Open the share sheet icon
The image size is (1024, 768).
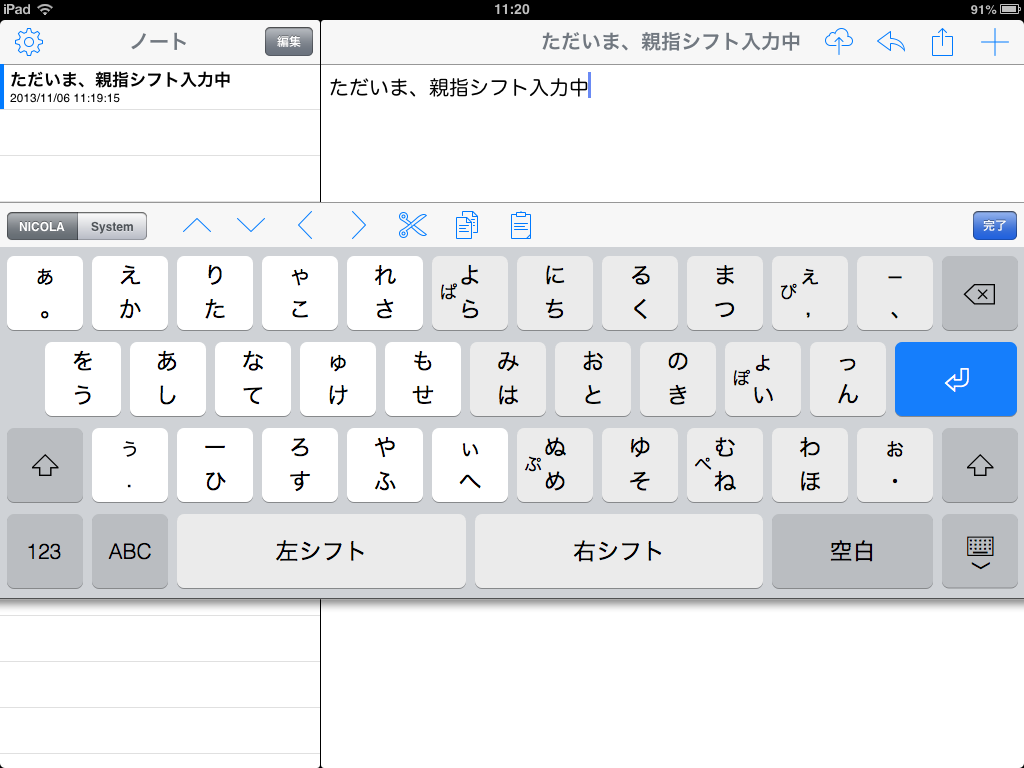point(942,42)
